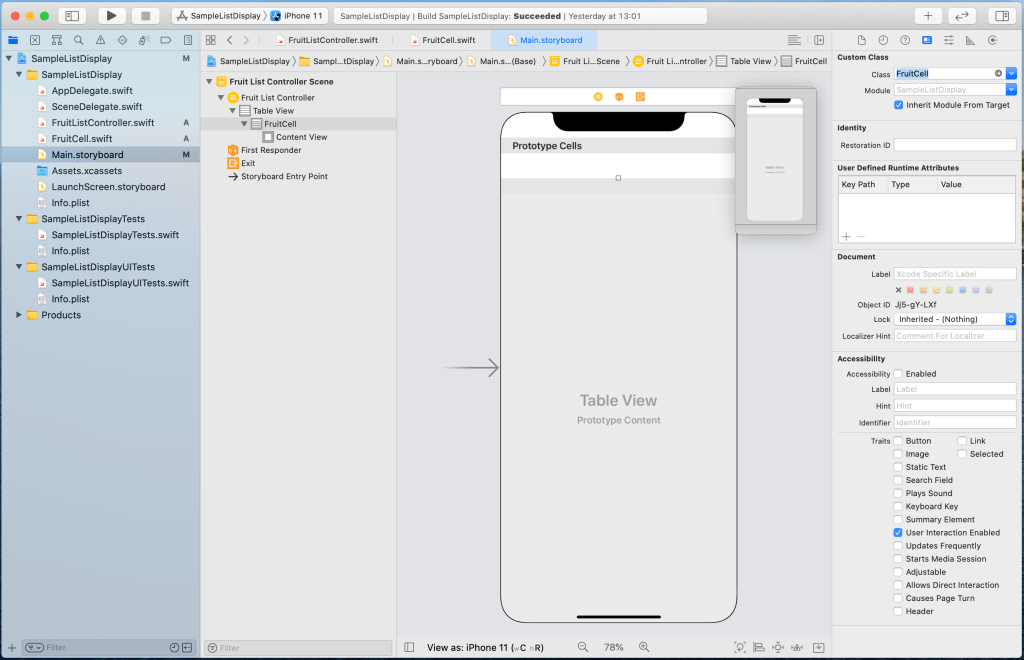
Task: Open the Class dropdown arrow
Action: [1011, 74]
